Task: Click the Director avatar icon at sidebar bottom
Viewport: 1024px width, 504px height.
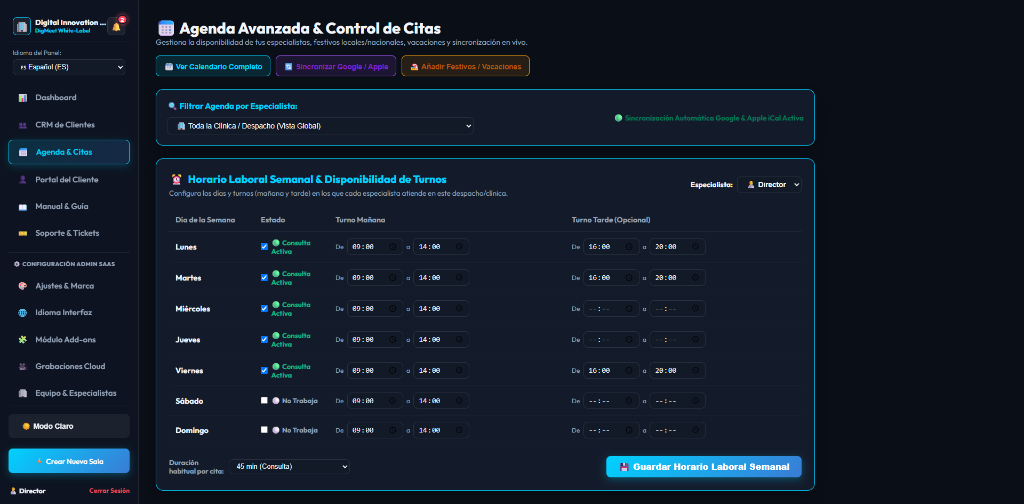Action: pos(13,491)
